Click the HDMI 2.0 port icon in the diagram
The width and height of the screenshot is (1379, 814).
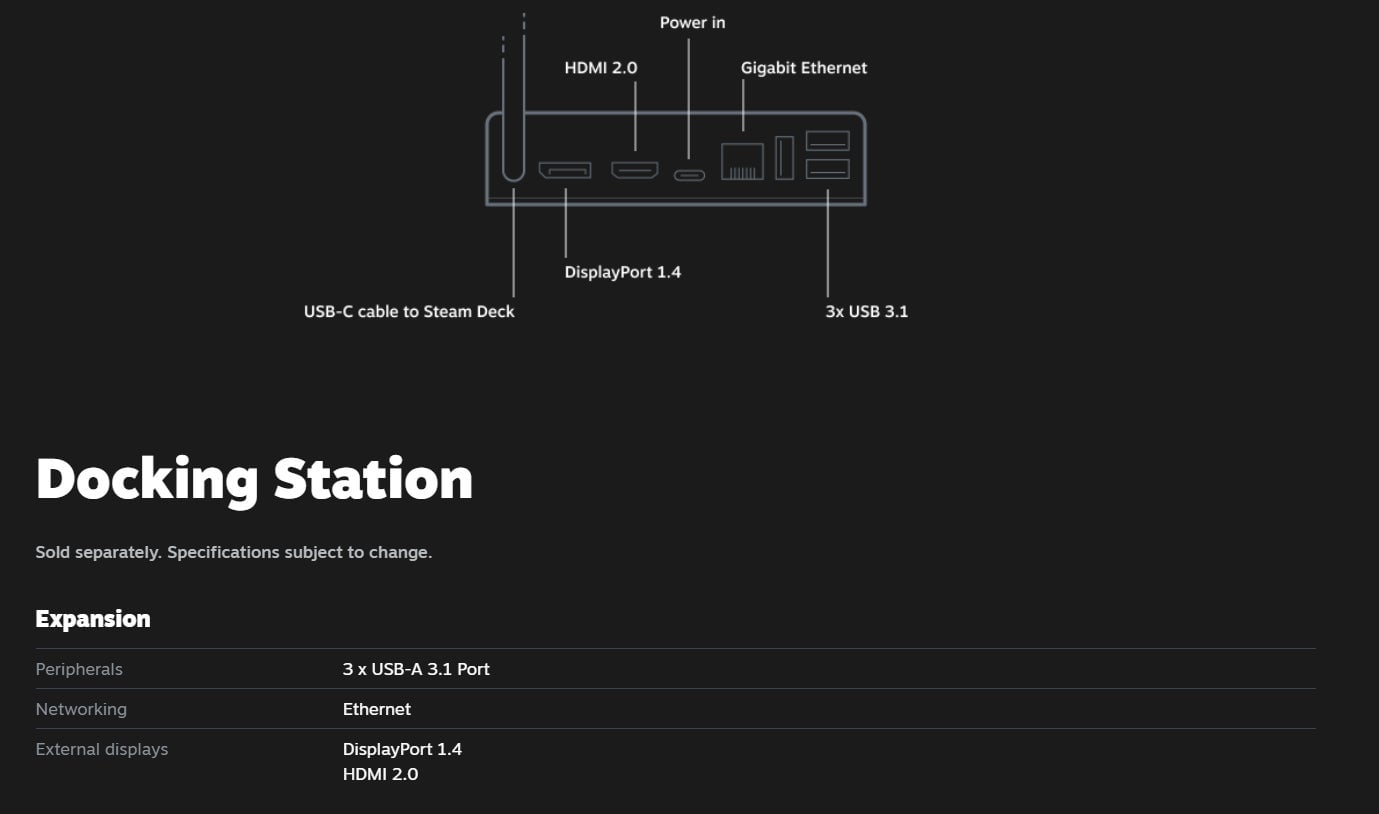[633, 170]
